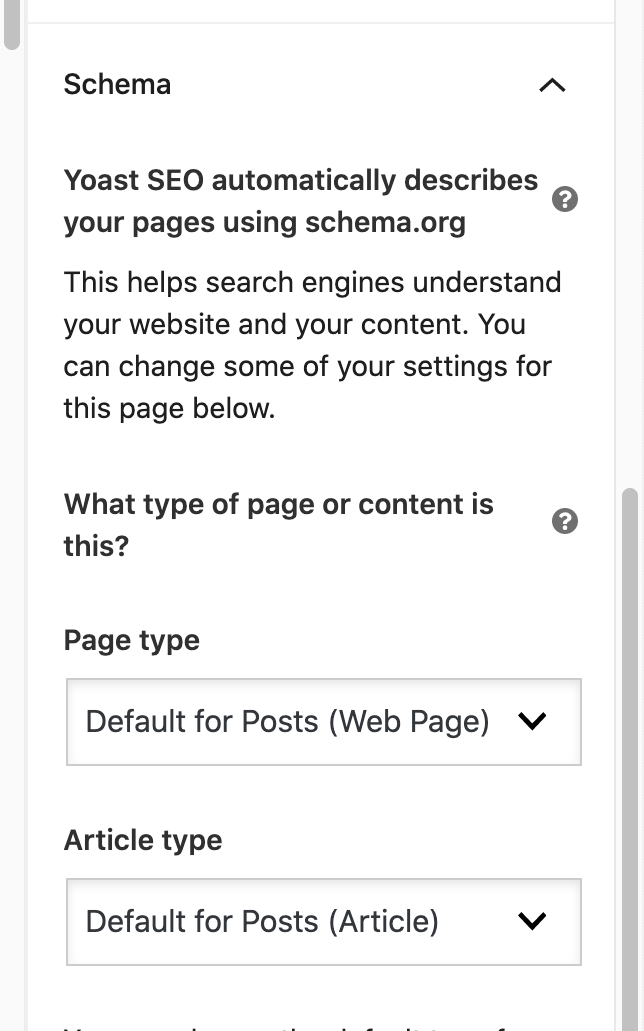
Task: Click the Page type dropdown arrow
Action: click(x=533, y=721)
